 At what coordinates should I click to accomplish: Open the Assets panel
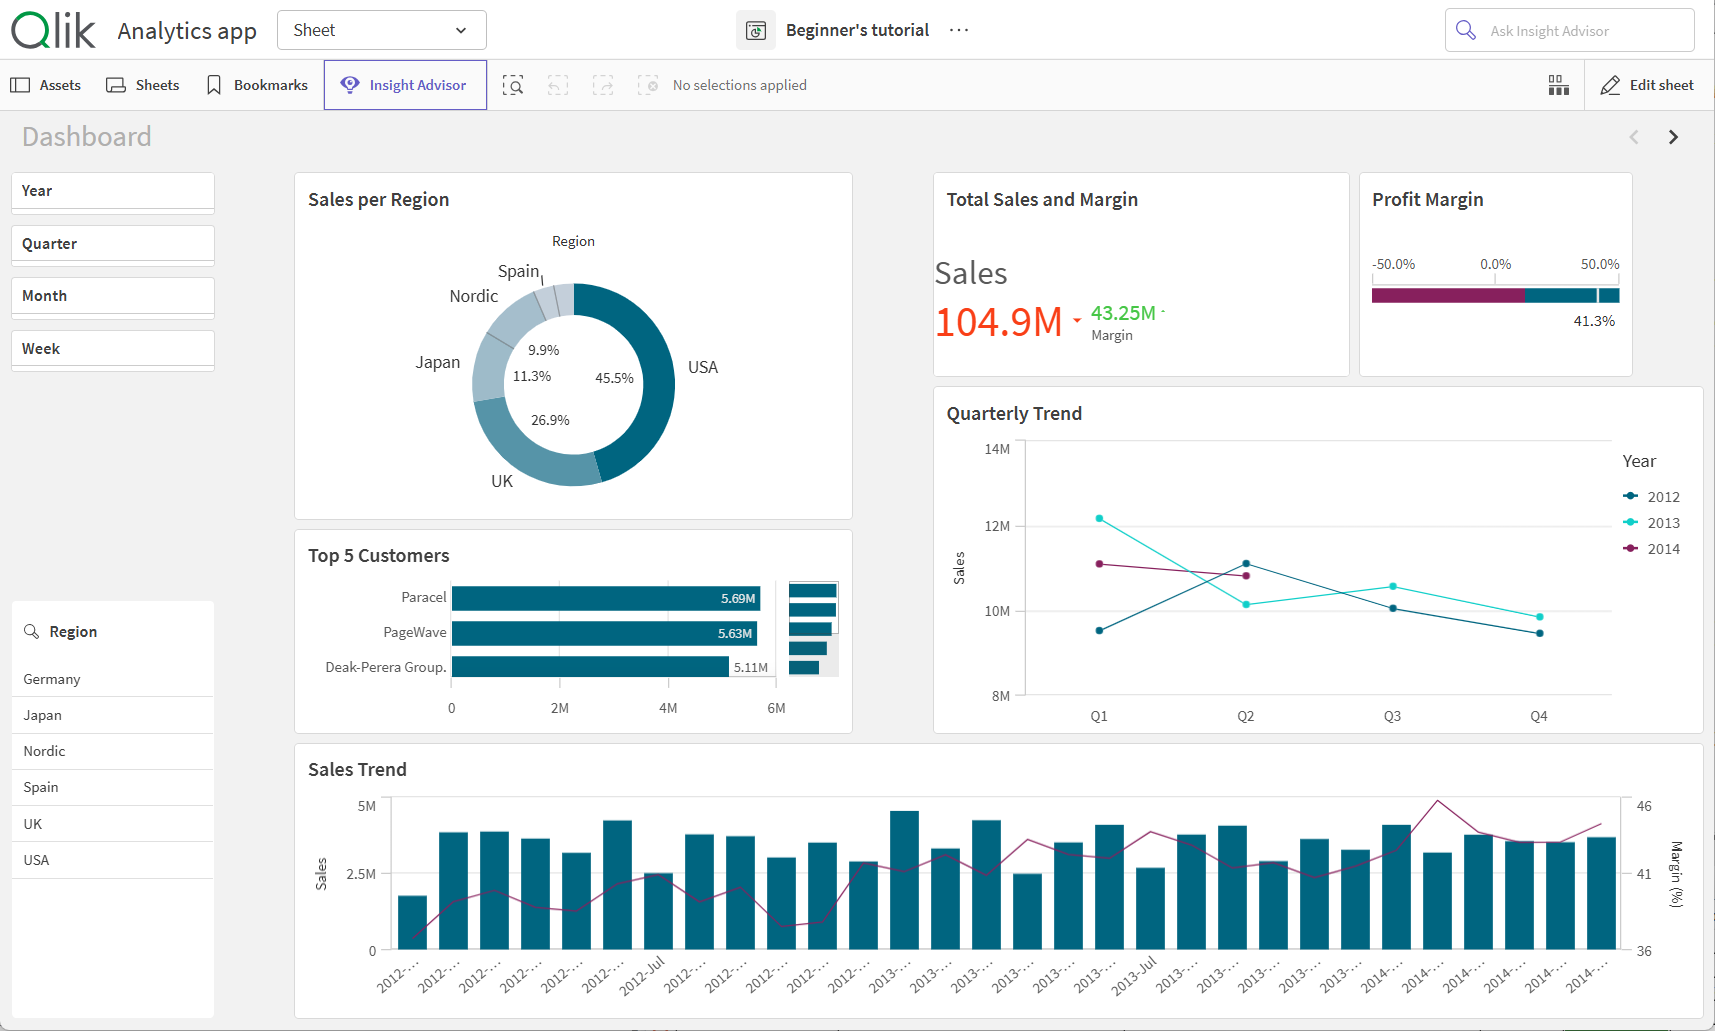pos(46,85)
